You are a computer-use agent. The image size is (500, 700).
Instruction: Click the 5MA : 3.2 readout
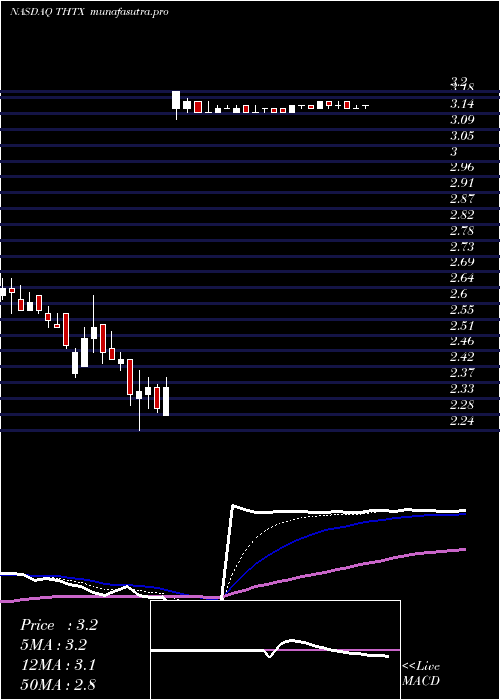pyautogui.click(x=53, y=645)
